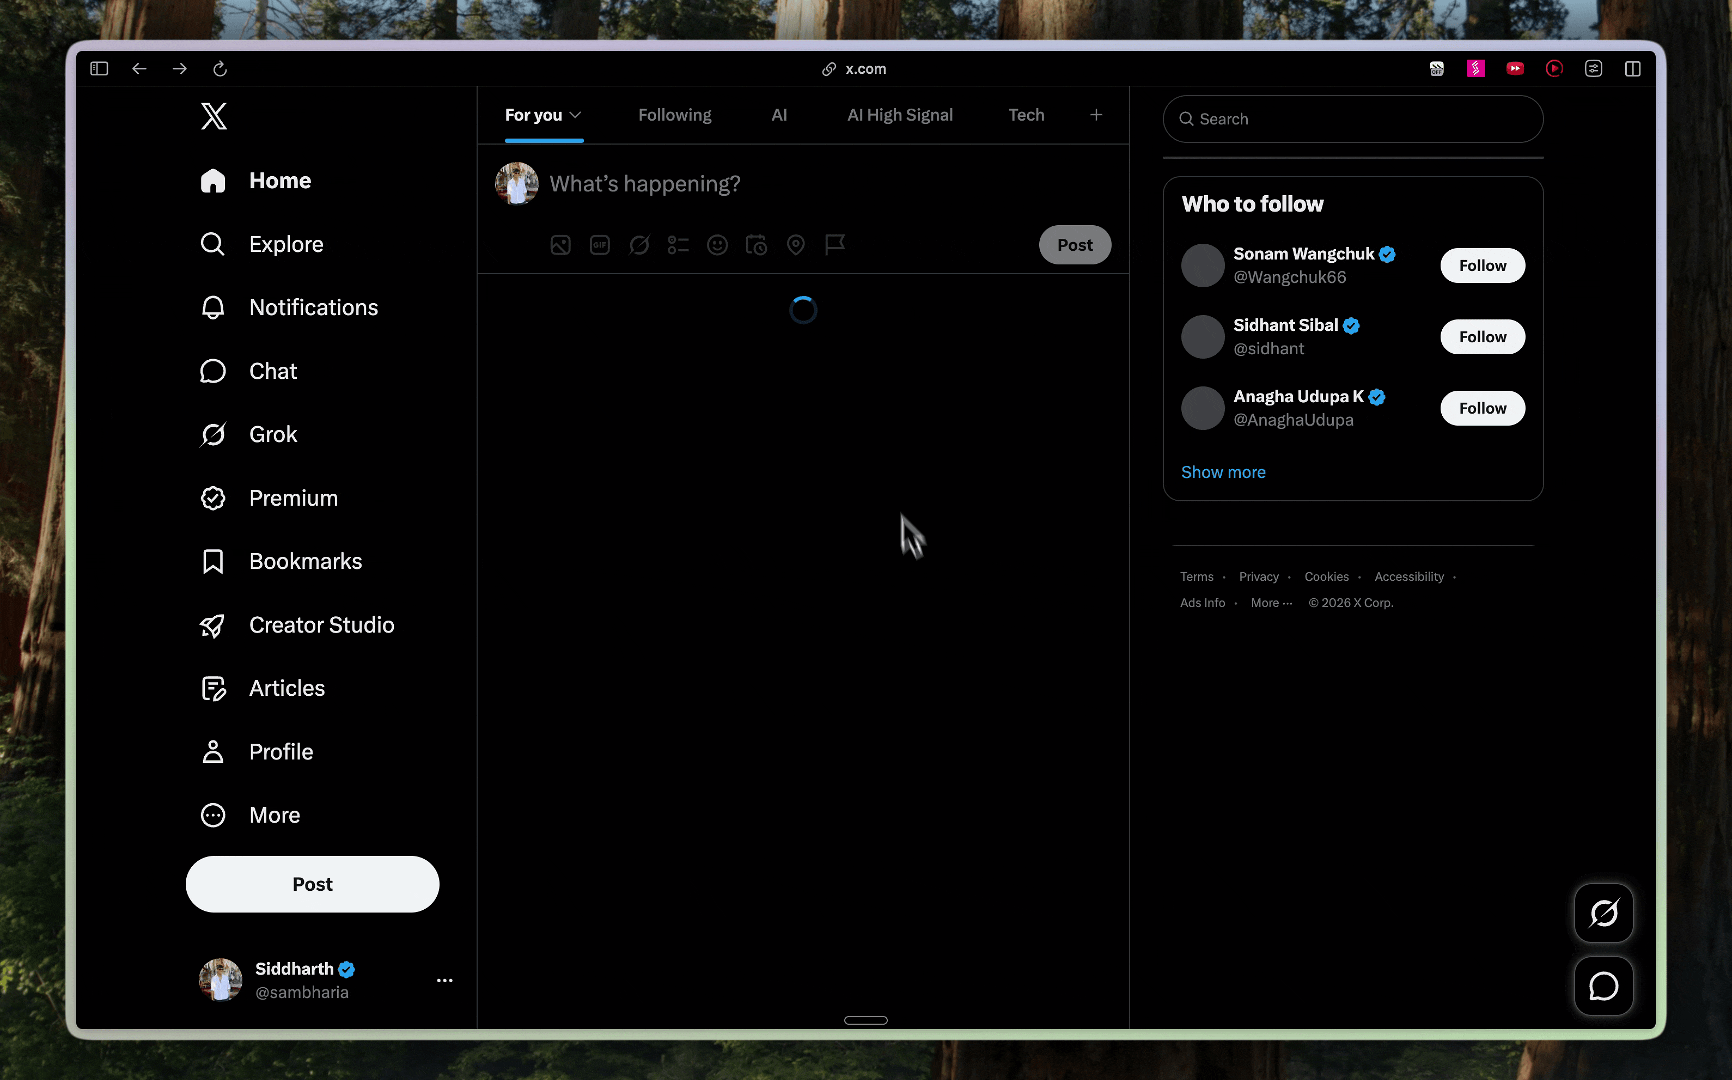Click the @AnaghaUdupa handle
Screen dimensions: 1732x1080
click(1293, 420)
